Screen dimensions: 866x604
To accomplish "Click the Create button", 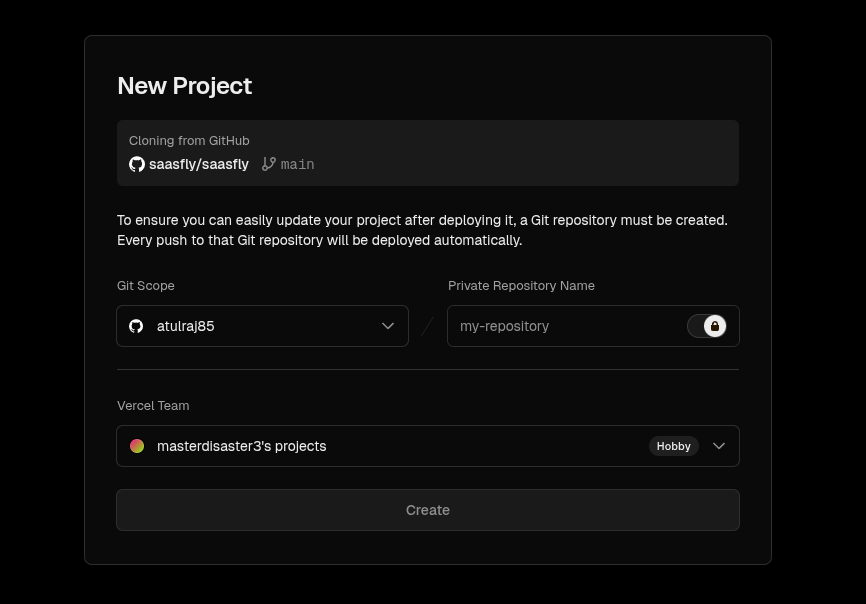I will click(x=428, y=510).
